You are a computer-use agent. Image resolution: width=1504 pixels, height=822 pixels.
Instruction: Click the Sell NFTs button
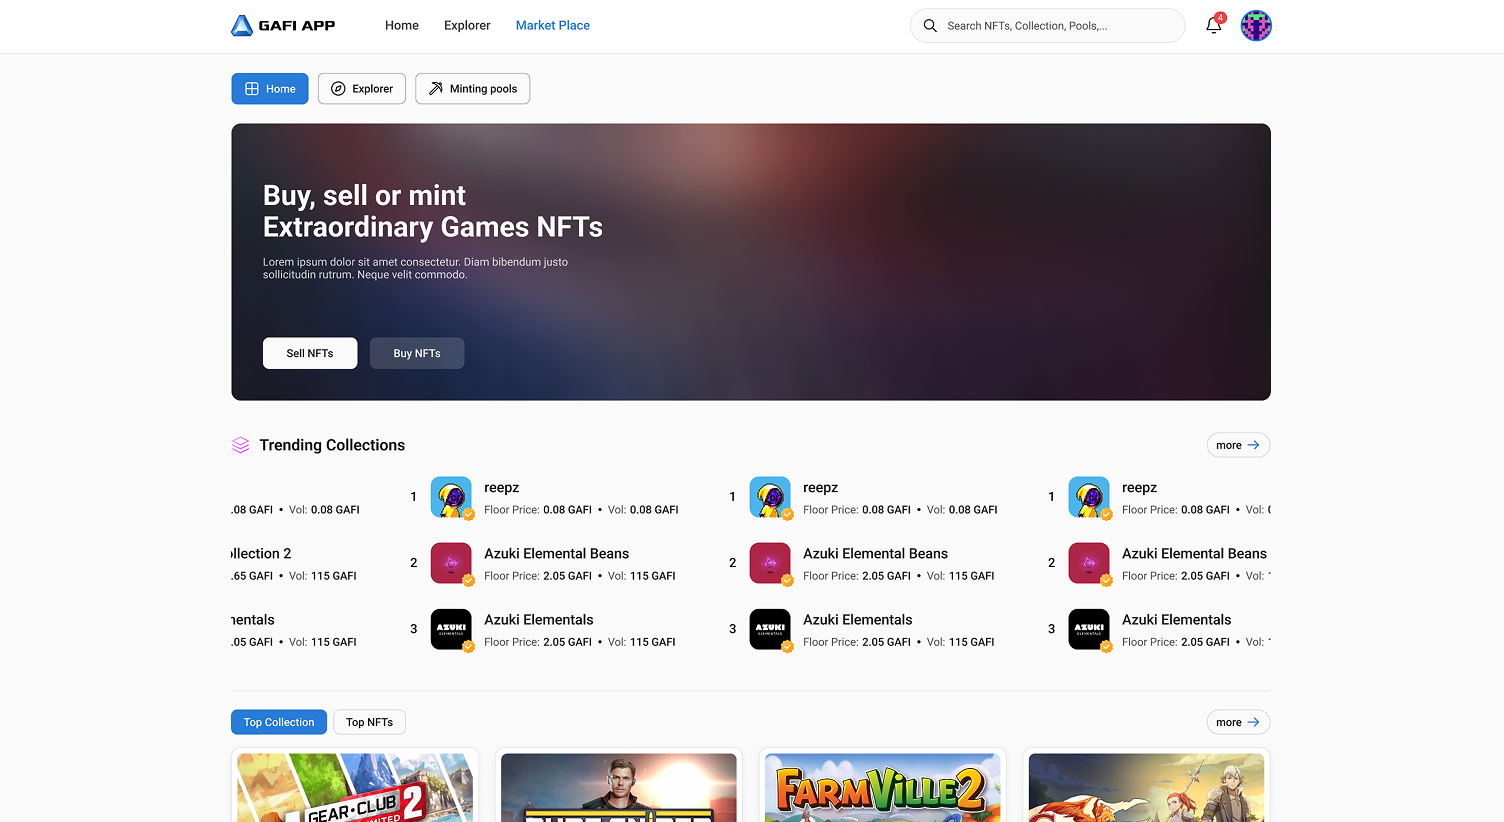[310, 353]
